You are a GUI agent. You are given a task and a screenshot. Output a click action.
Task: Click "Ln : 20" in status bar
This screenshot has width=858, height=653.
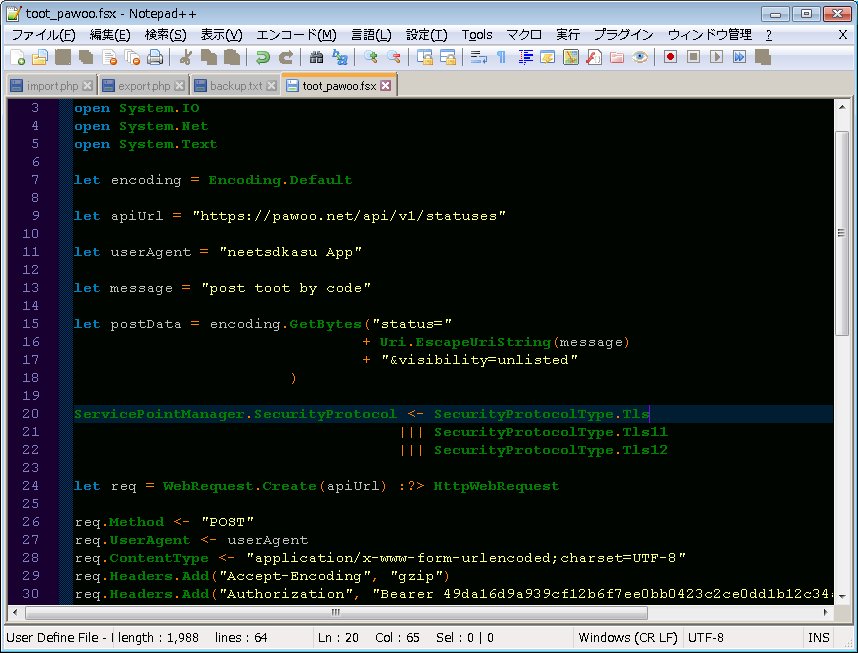pos(338,638)
